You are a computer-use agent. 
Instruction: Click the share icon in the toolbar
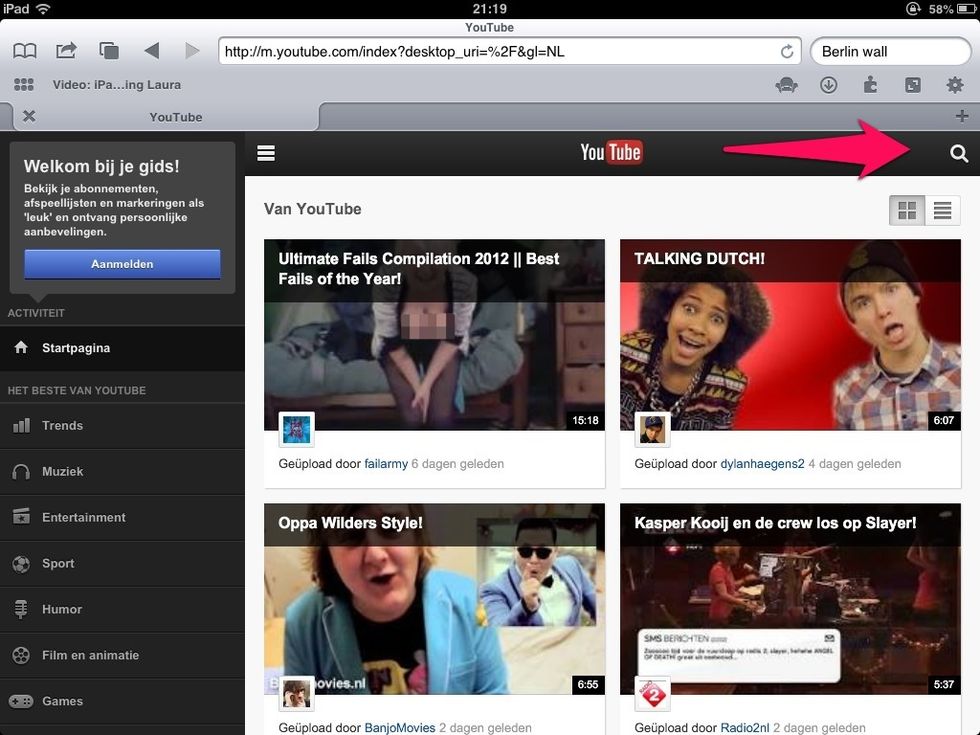(66, 50)
